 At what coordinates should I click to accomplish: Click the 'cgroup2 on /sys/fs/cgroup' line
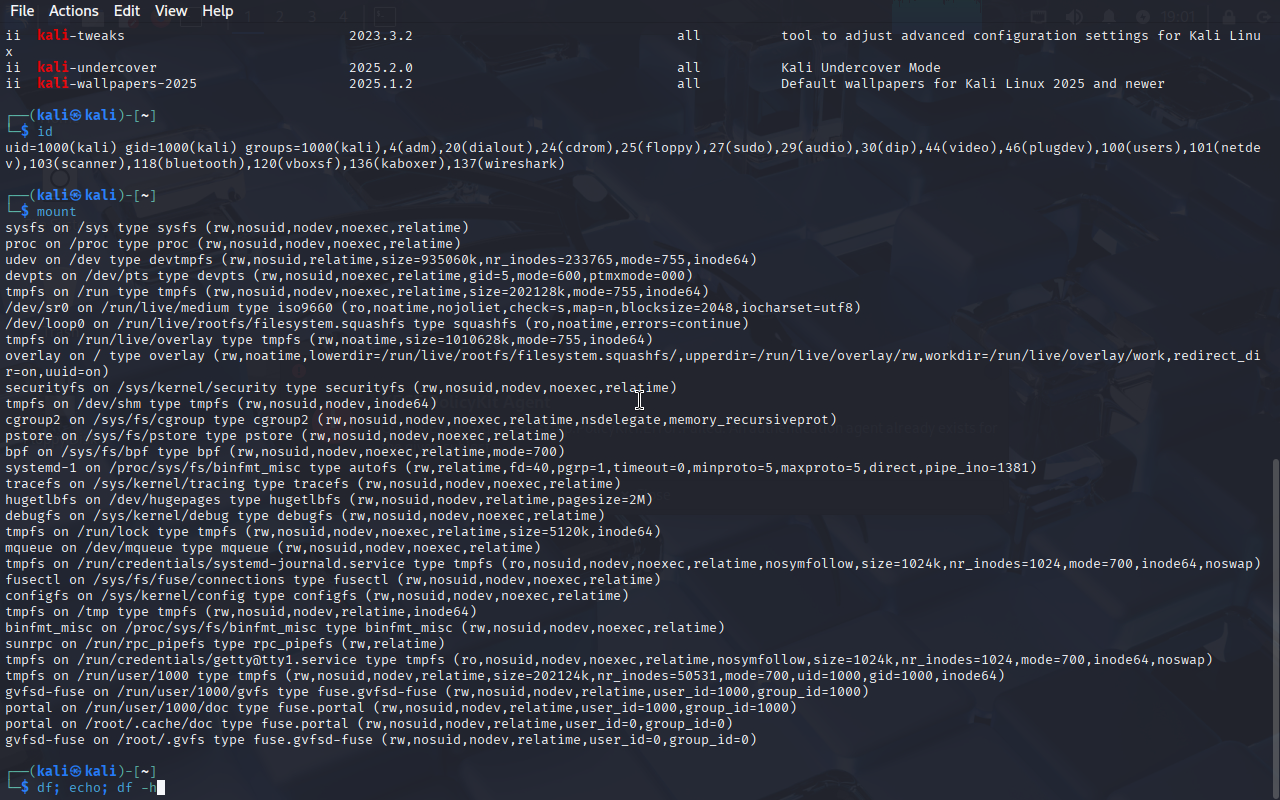(x=421, y=420)
